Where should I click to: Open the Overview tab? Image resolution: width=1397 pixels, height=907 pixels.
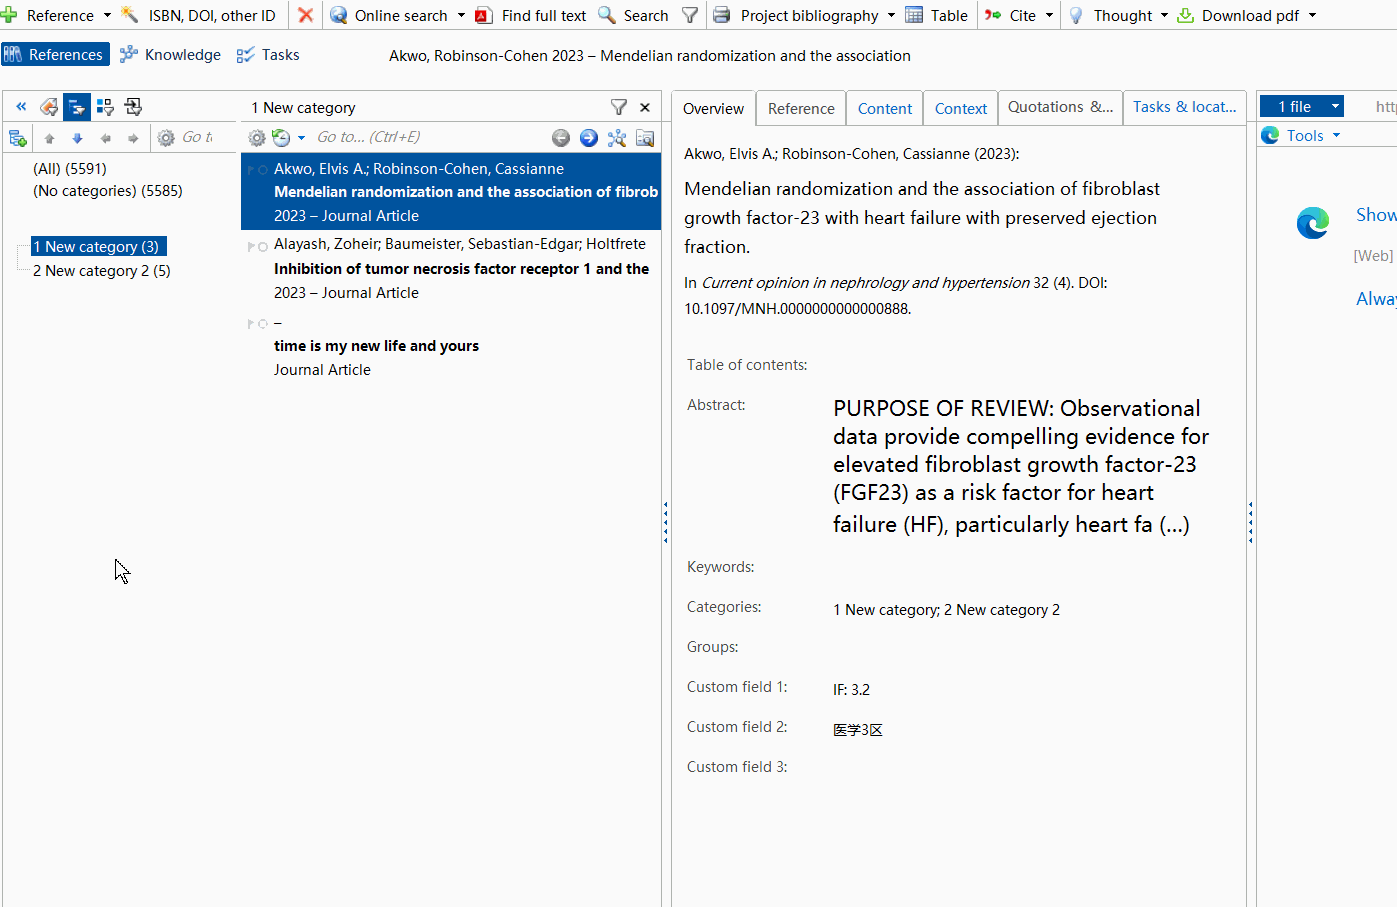pyautogui.click(x=713, y=108)
